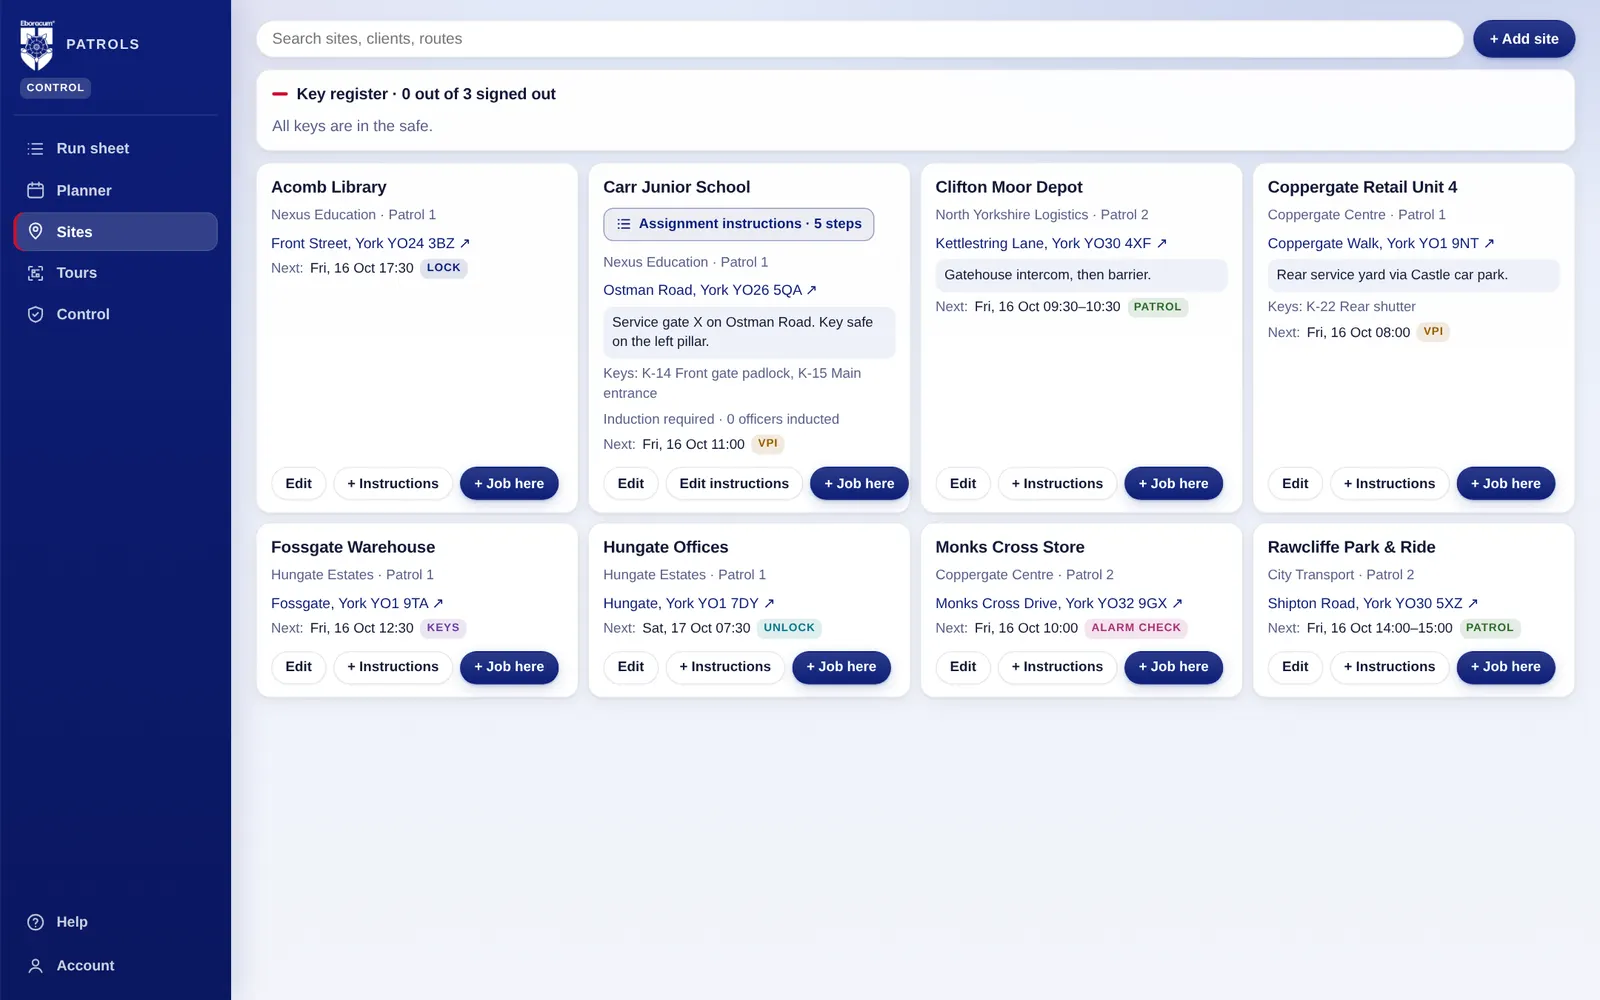Edit the Hungate Offices site

(x=631, y=667)
